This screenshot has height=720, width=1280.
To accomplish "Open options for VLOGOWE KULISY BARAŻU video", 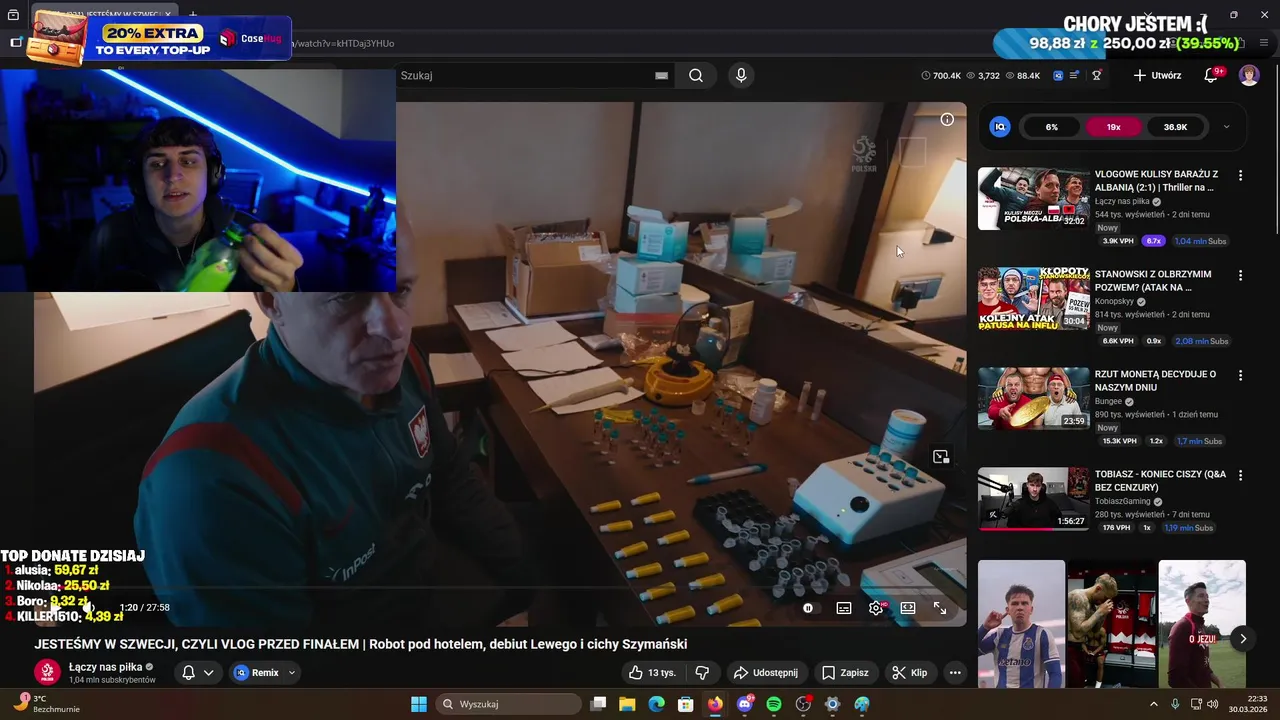I will point(1240,175).
